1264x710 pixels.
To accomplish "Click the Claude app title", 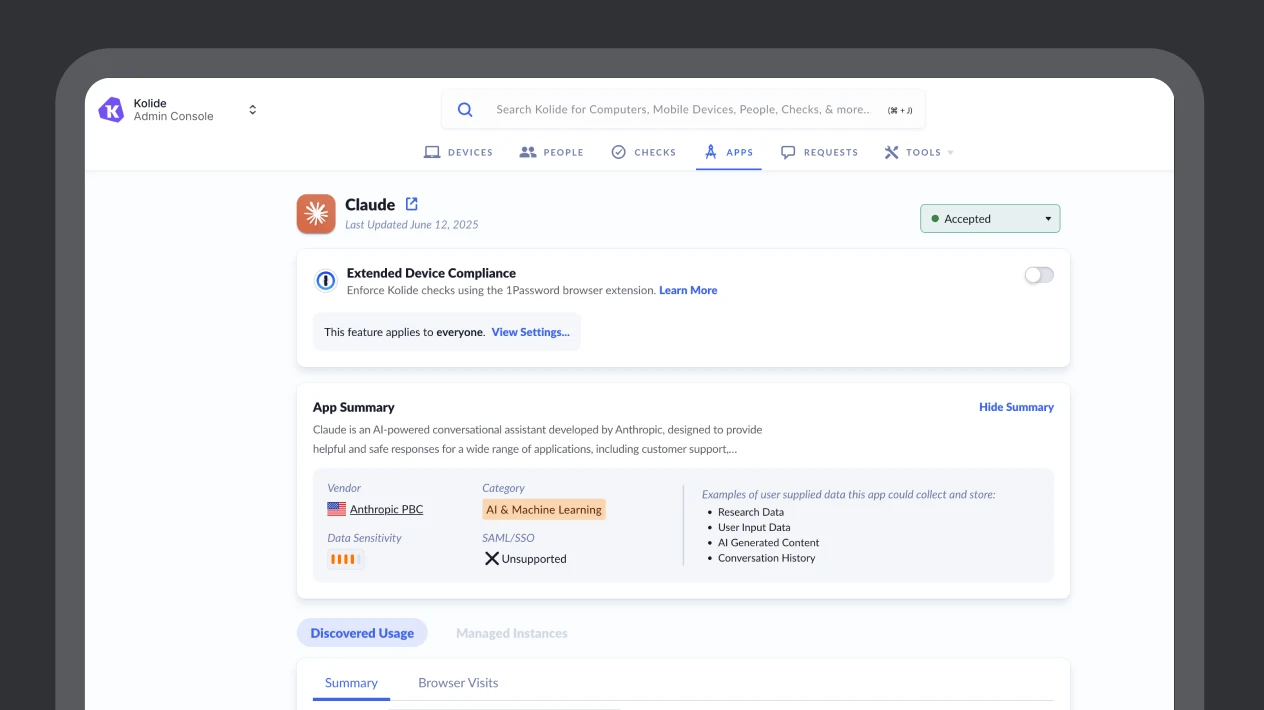I will [370, 204].
